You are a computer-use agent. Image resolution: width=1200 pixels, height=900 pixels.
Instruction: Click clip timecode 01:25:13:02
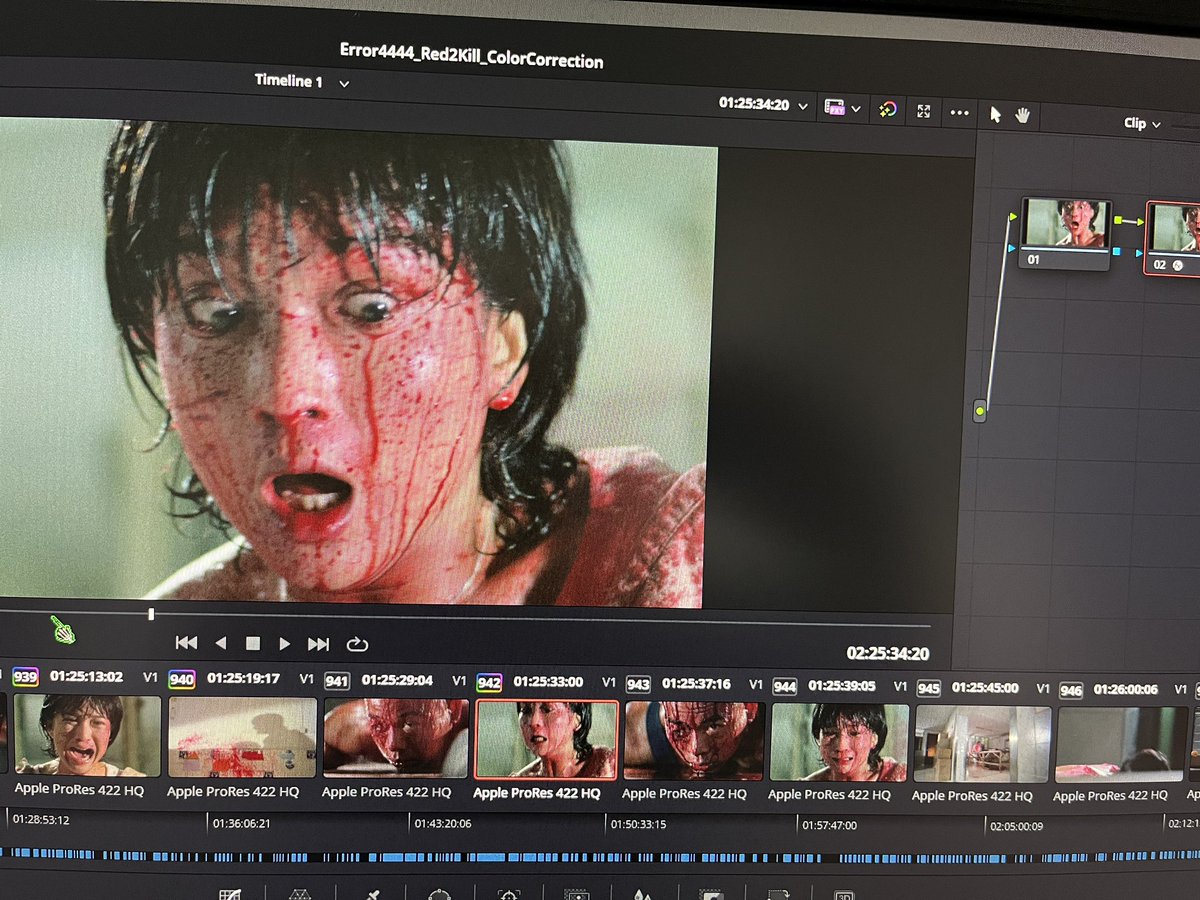[86, 677]
